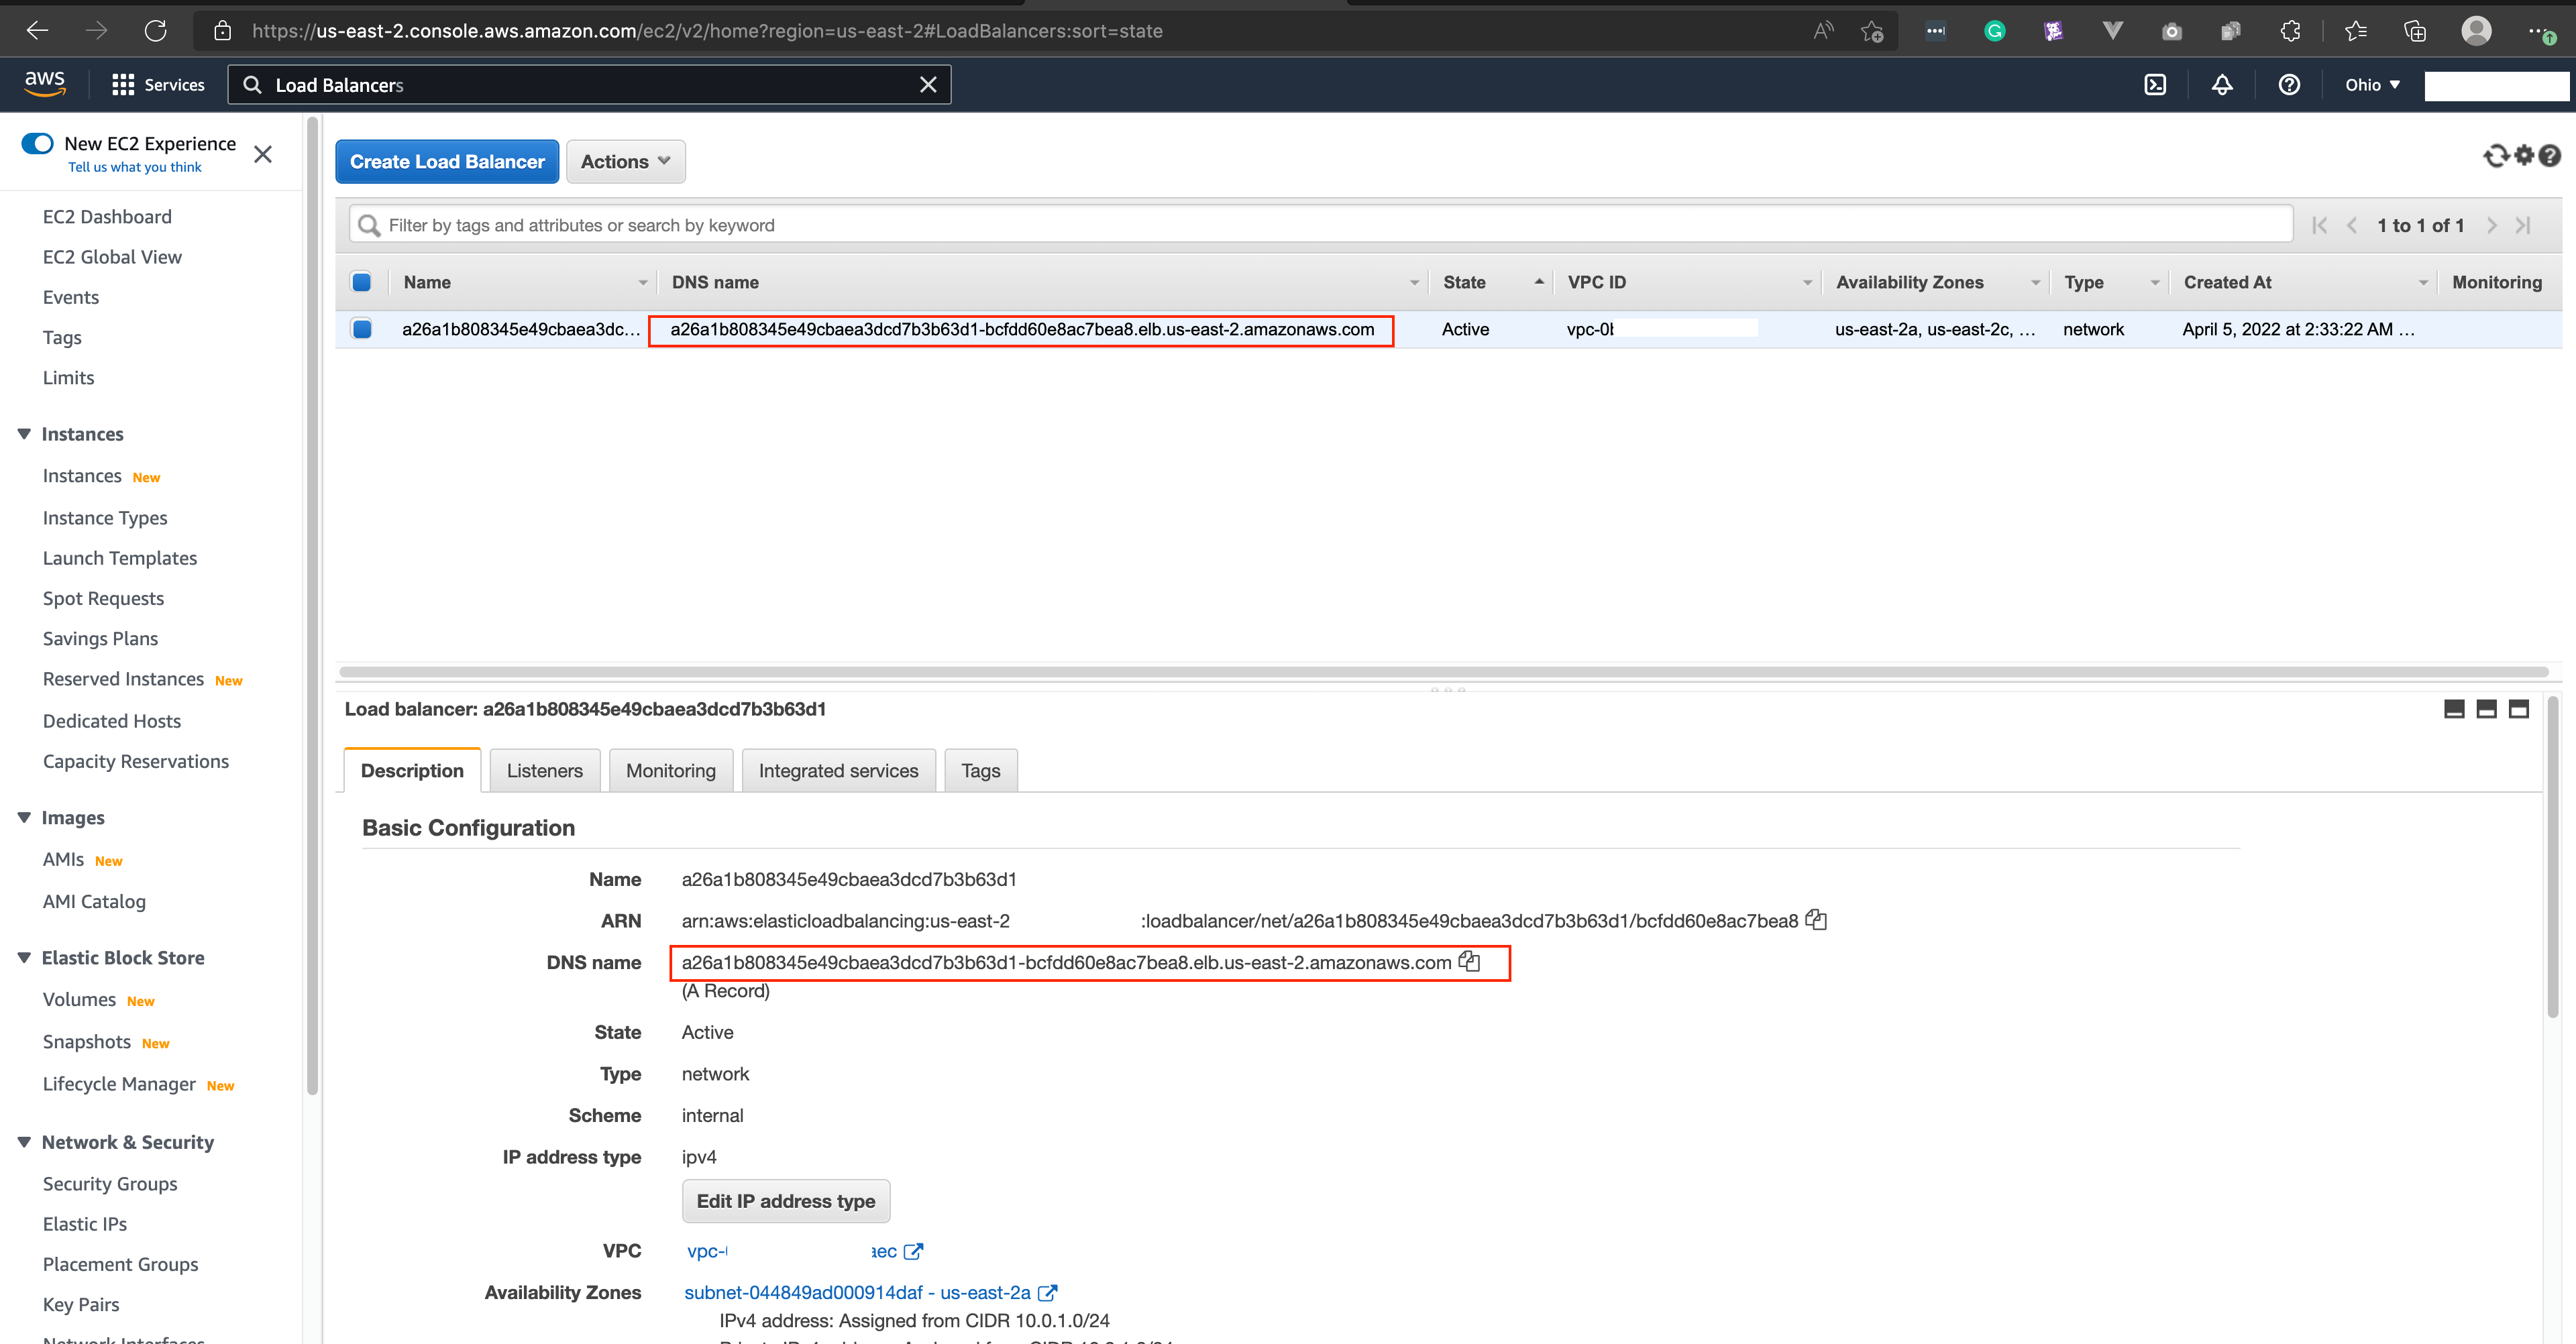
Task: Click the filter by tags search field
Action: [1321, 225]
